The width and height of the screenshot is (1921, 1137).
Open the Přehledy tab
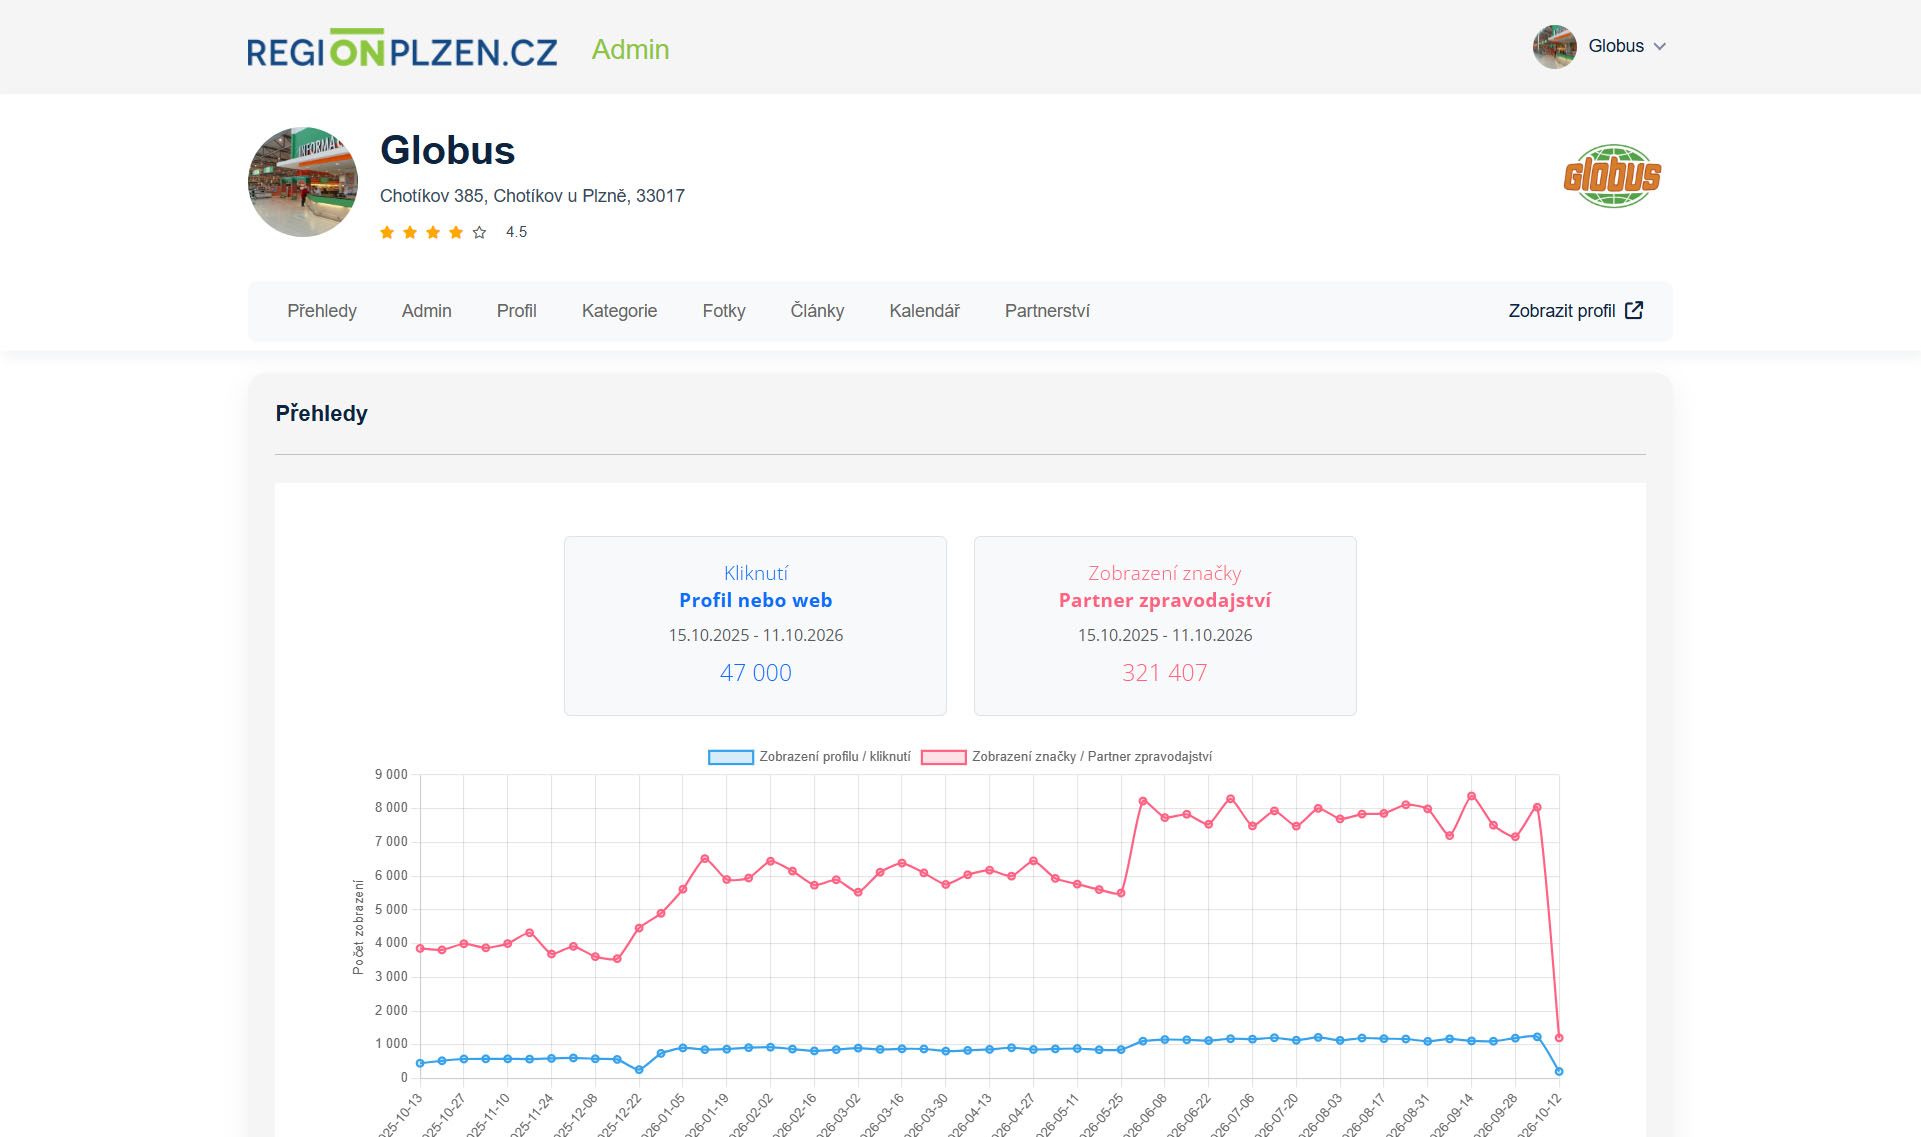(x=322, y=311)
